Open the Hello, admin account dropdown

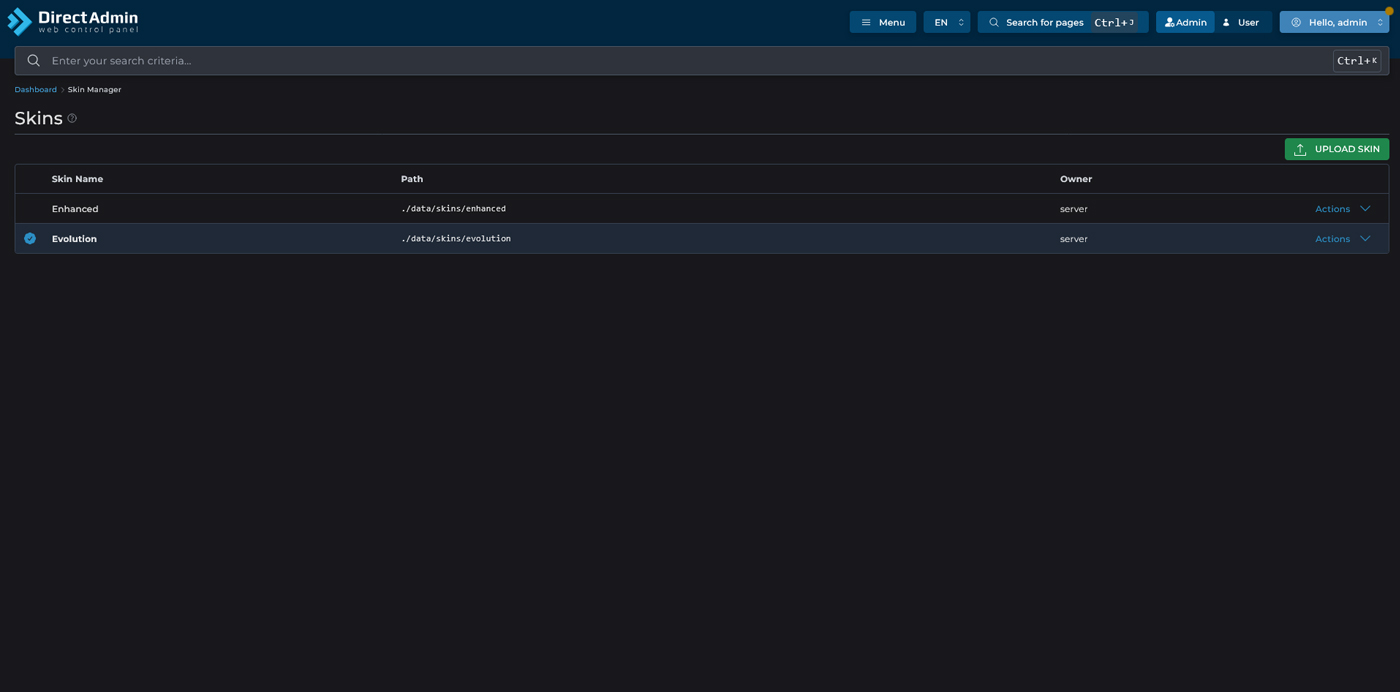coord(1334,21)
